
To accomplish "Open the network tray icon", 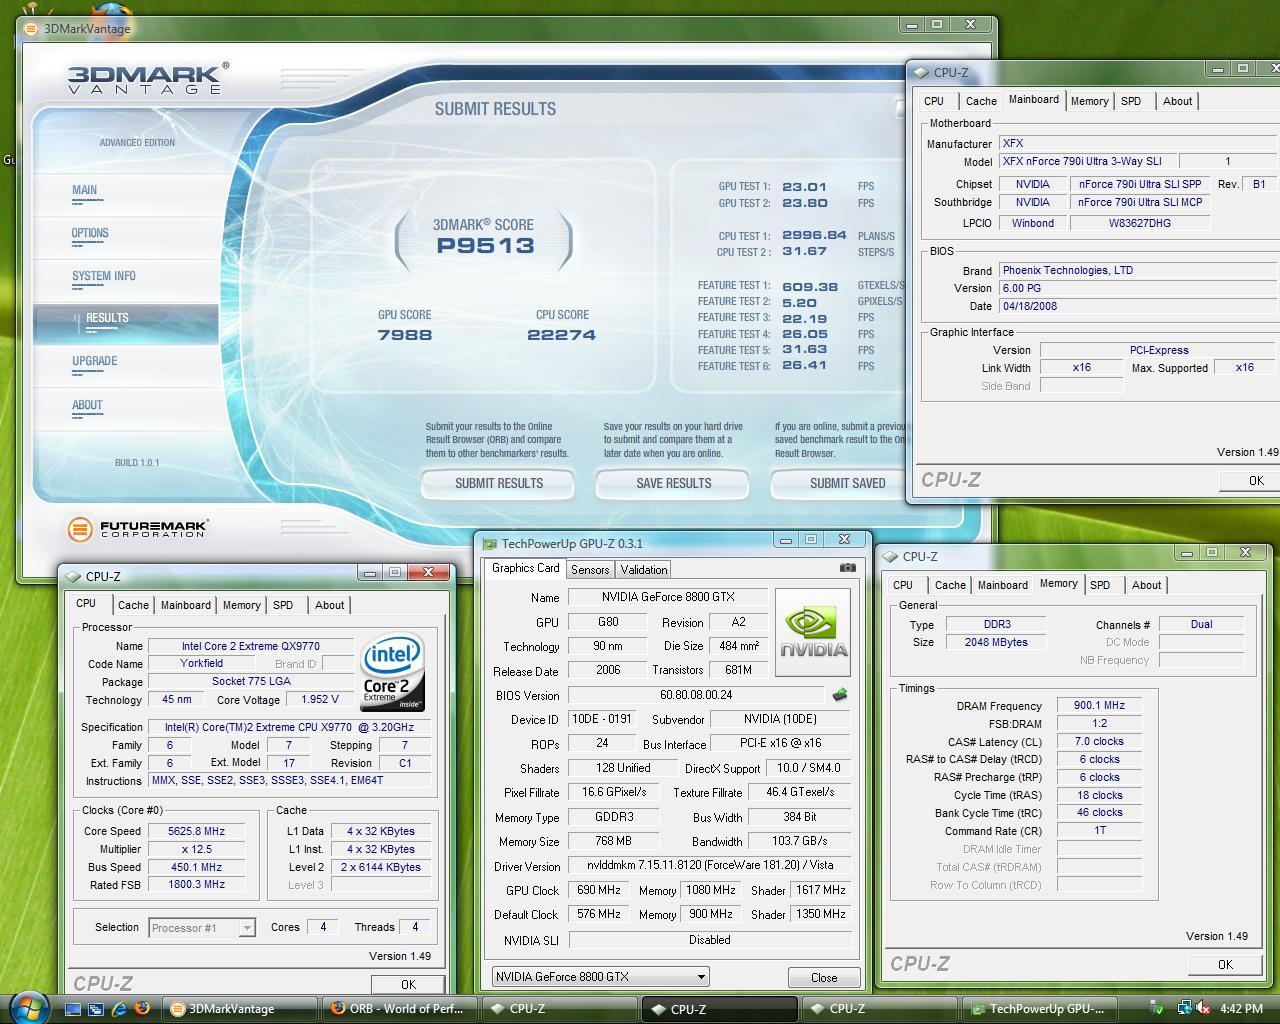I will [x=1184, y=1009].
